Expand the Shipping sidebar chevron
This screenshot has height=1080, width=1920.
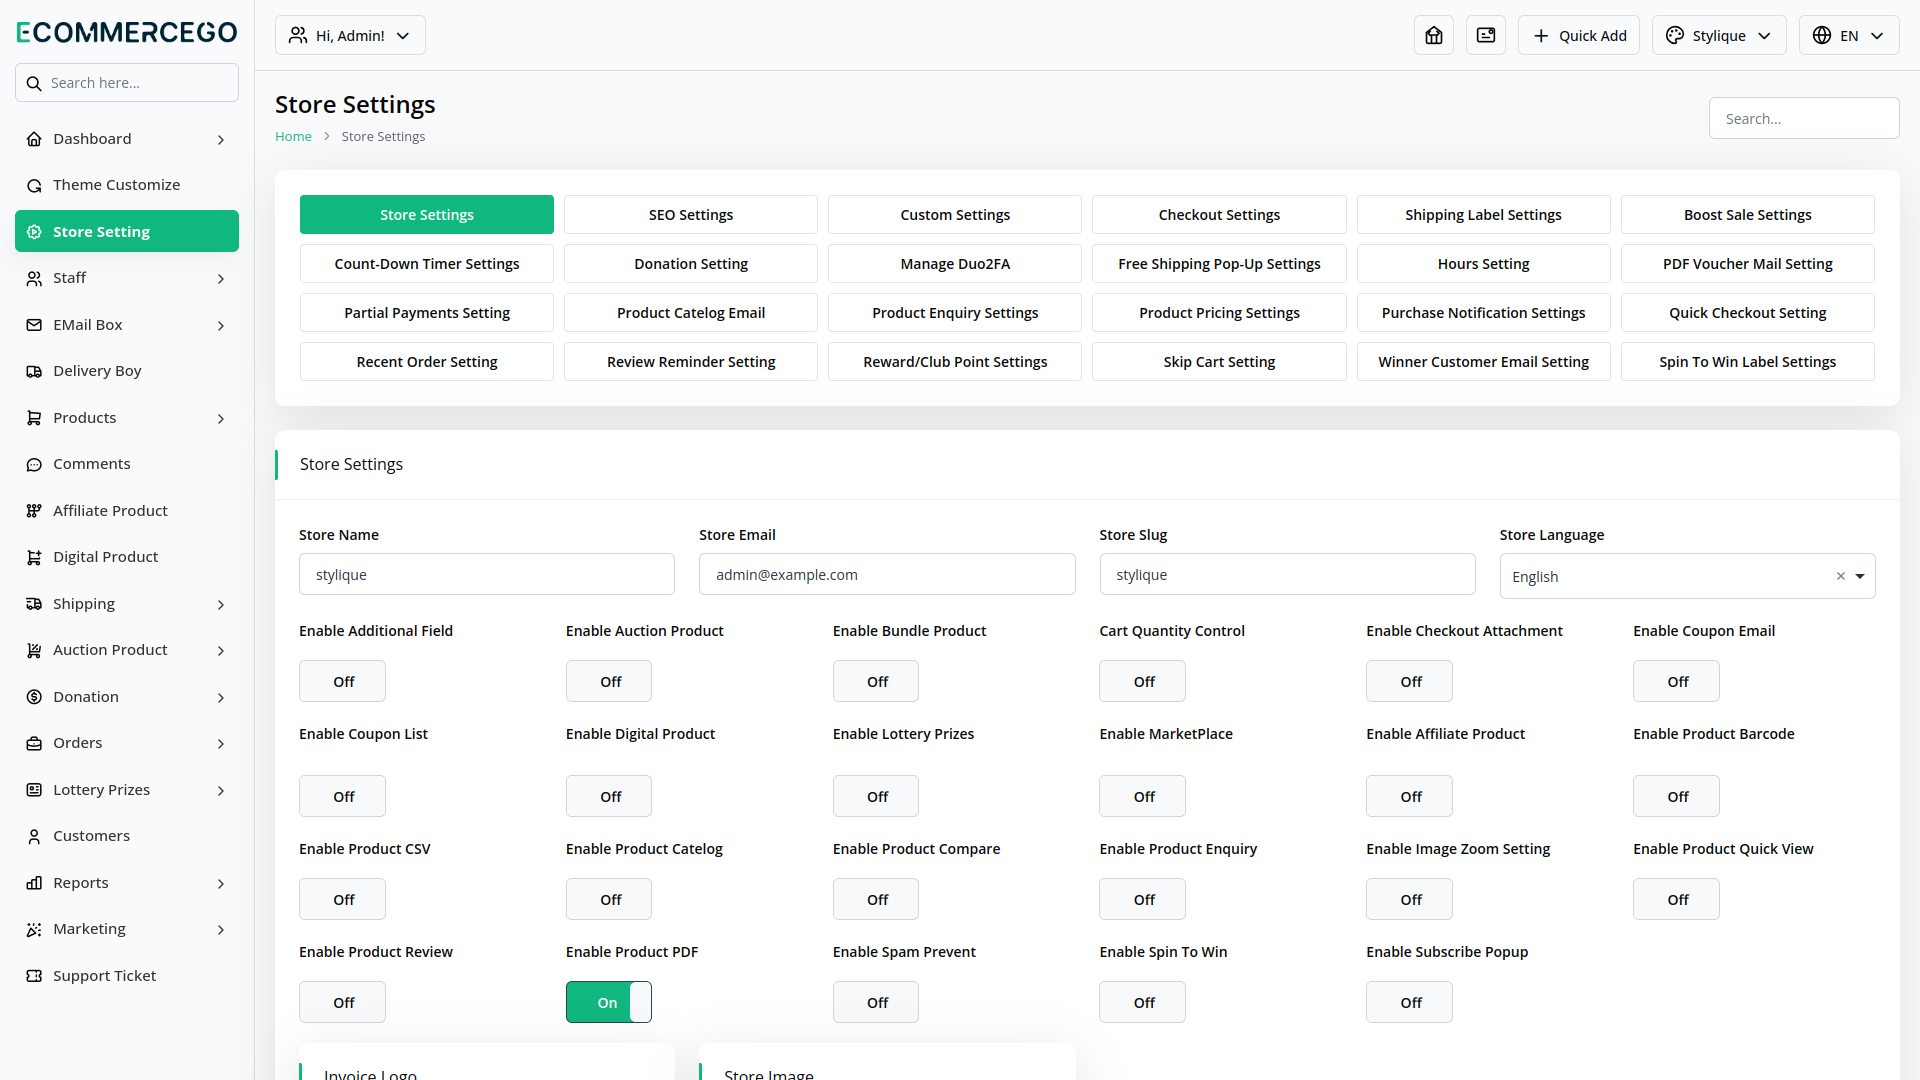[x=221, y=604]
